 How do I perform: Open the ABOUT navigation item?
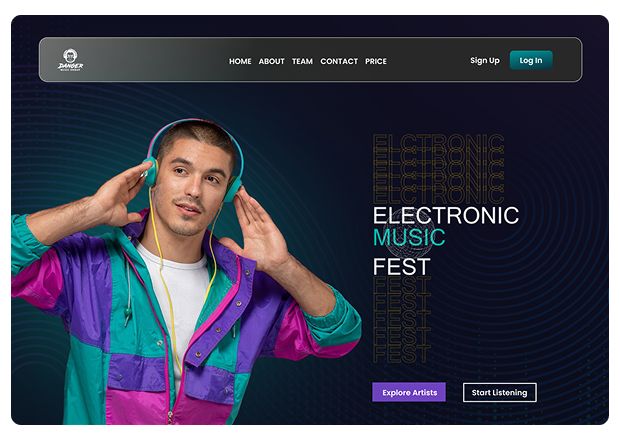pos(271,61)
